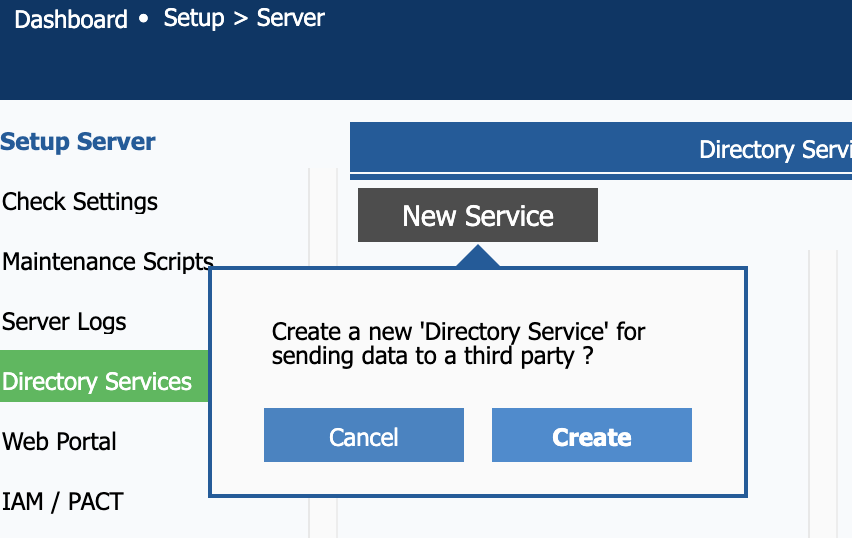
Task: Select Server Logs from the sidebar
Action: (64, 322)
